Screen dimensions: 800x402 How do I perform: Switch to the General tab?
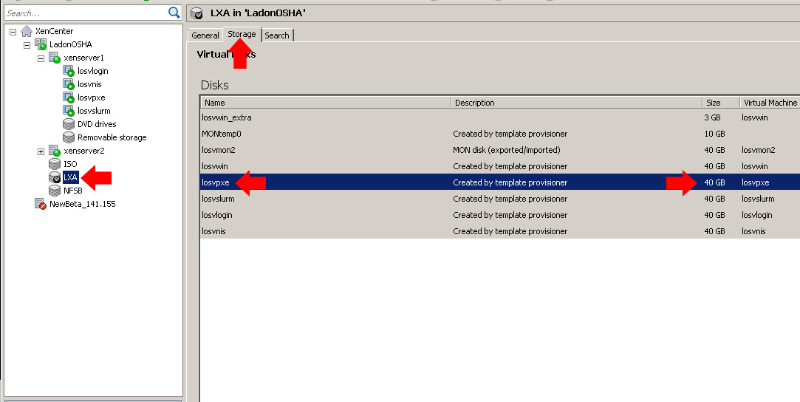[205, 35]
